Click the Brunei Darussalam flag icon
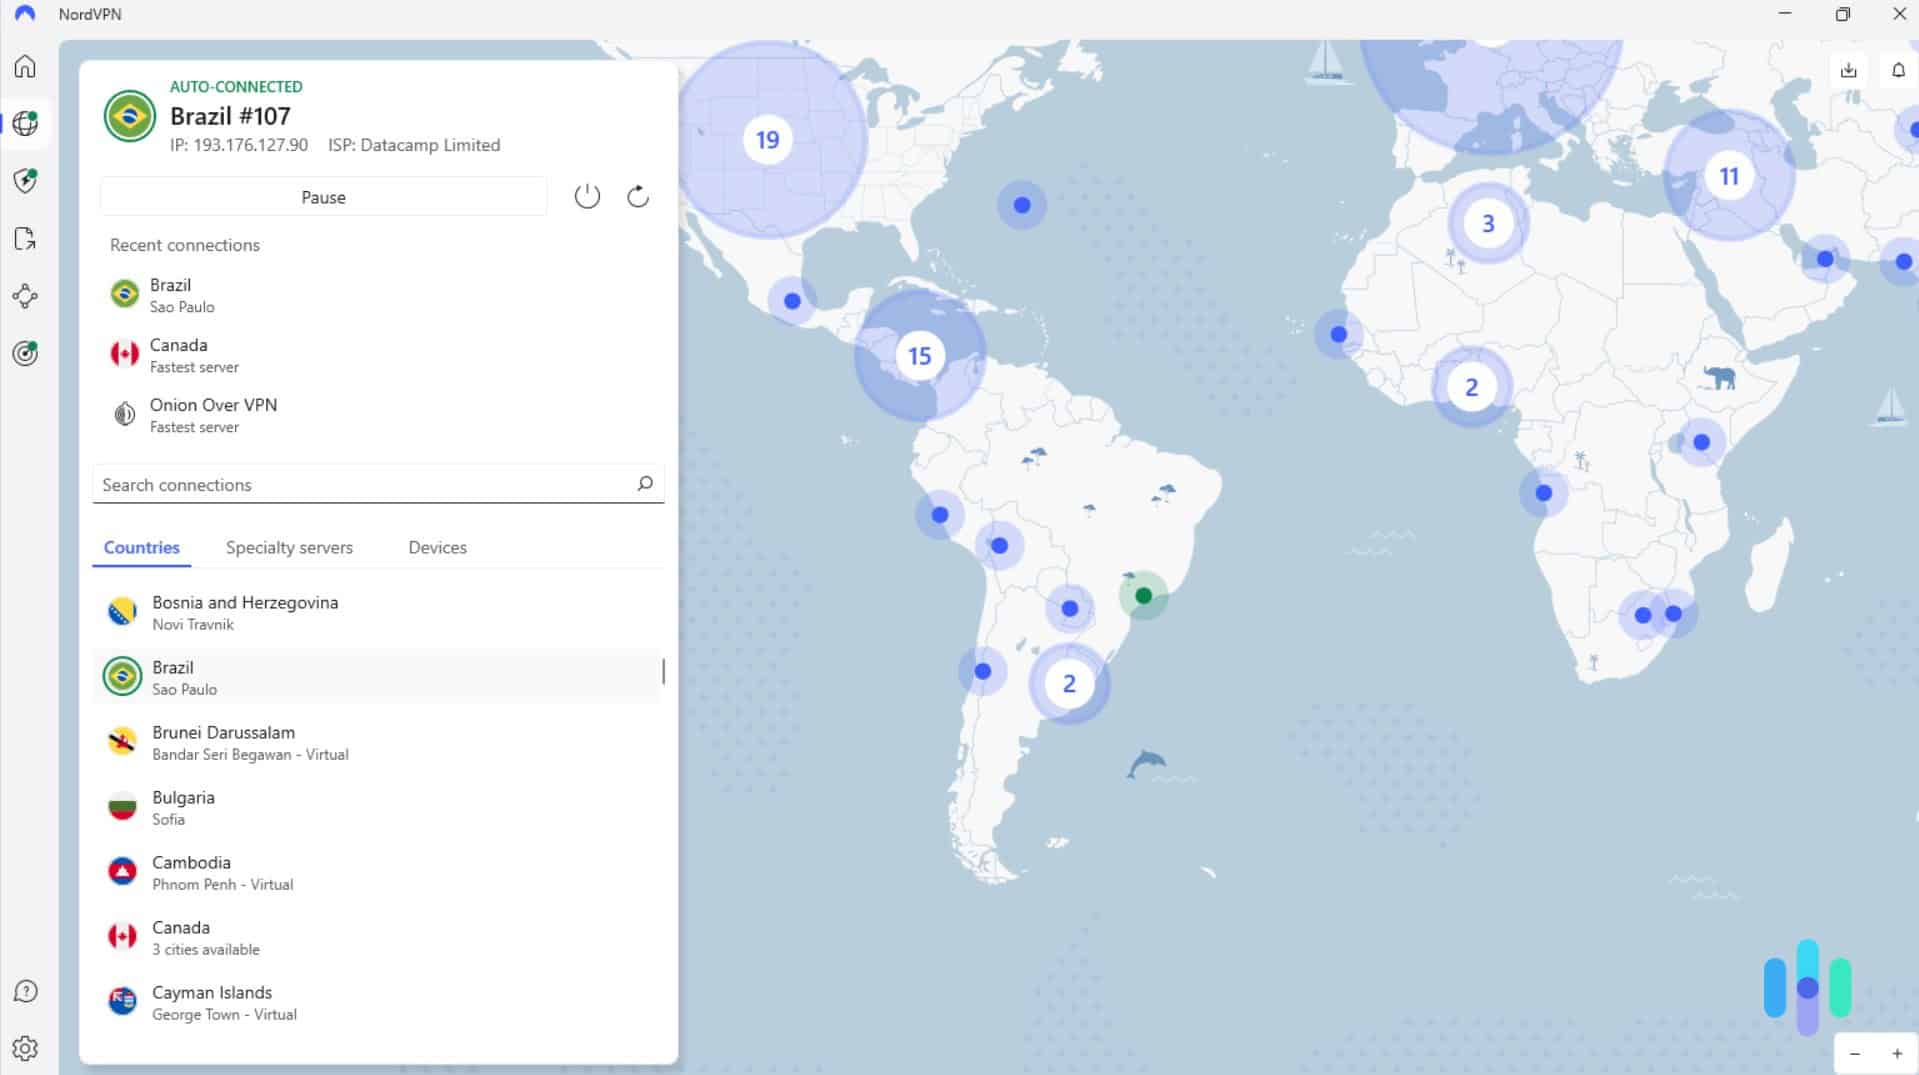 122,742
